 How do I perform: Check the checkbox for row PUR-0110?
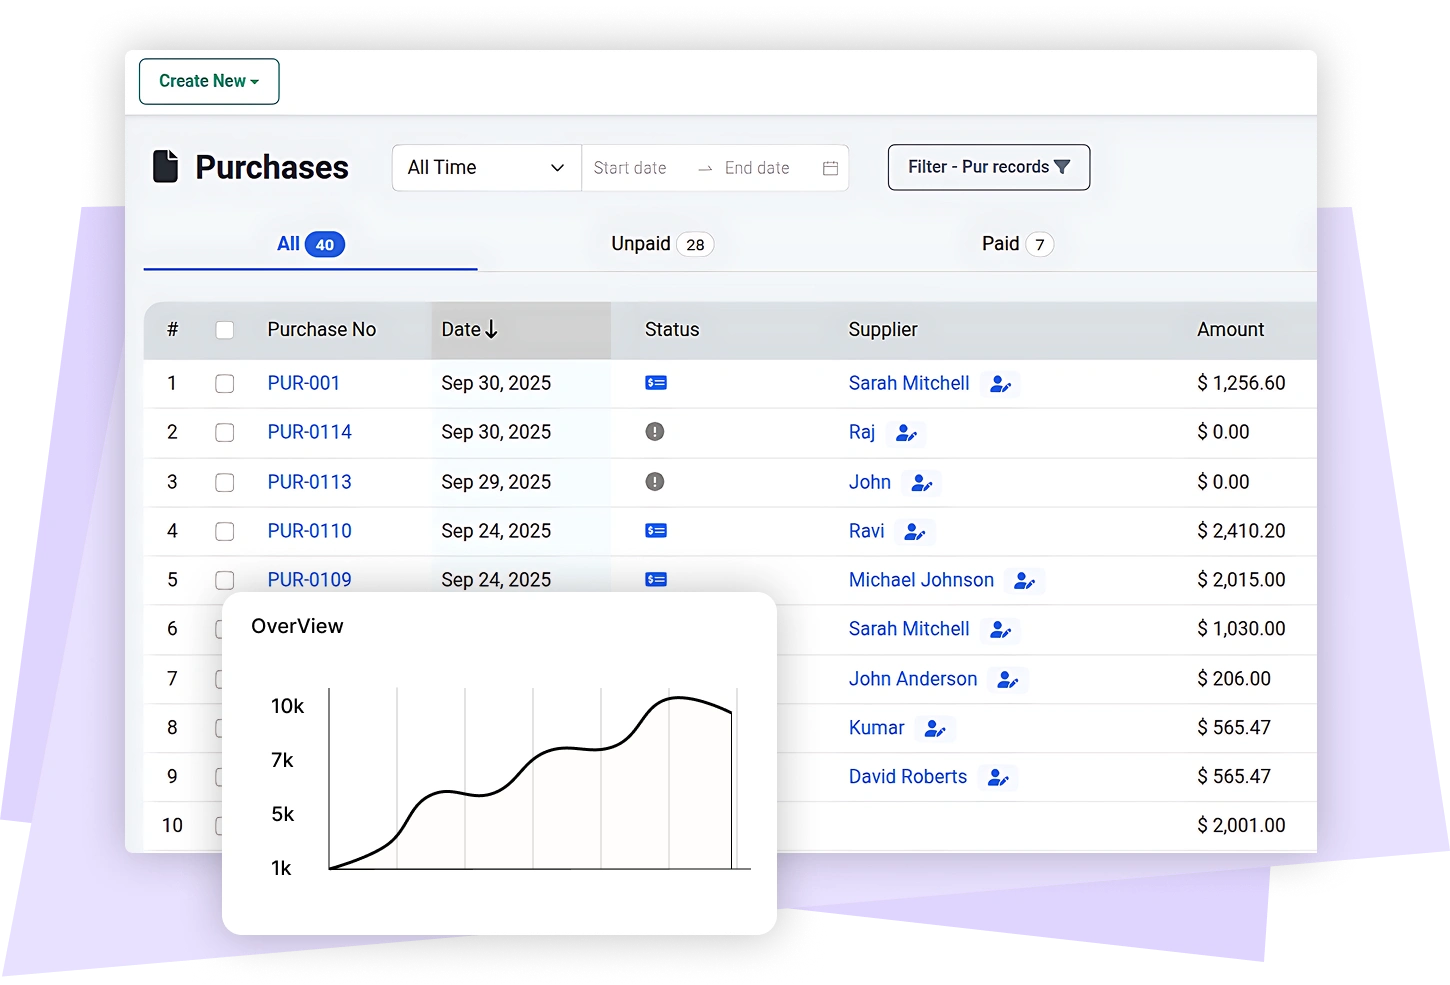225,532
